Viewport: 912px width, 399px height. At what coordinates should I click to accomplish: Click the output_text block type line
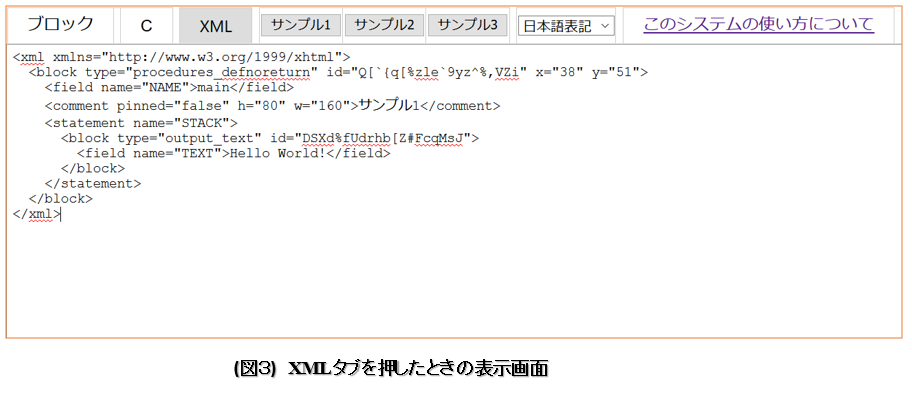pyautogui.click(x=270, y=138)
